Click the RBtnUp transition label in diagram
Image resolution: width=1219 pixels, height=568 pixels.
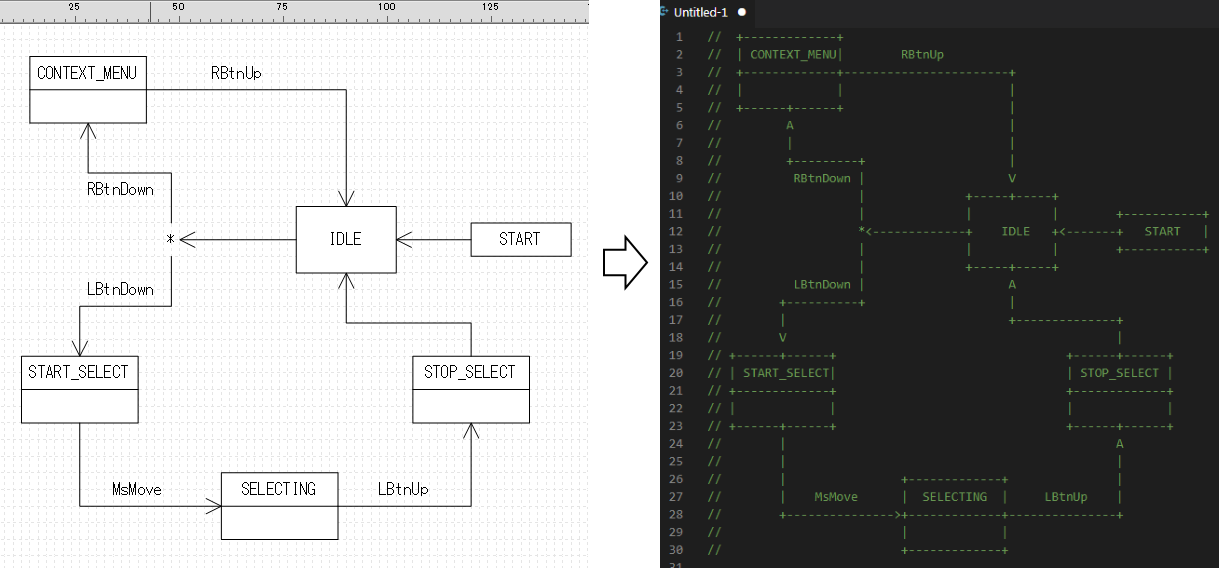tap(236, 73)
